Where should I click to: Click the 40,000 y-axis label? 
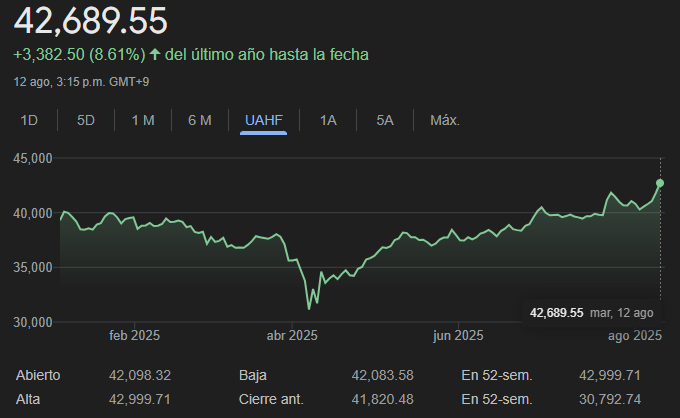click(33, 213)
